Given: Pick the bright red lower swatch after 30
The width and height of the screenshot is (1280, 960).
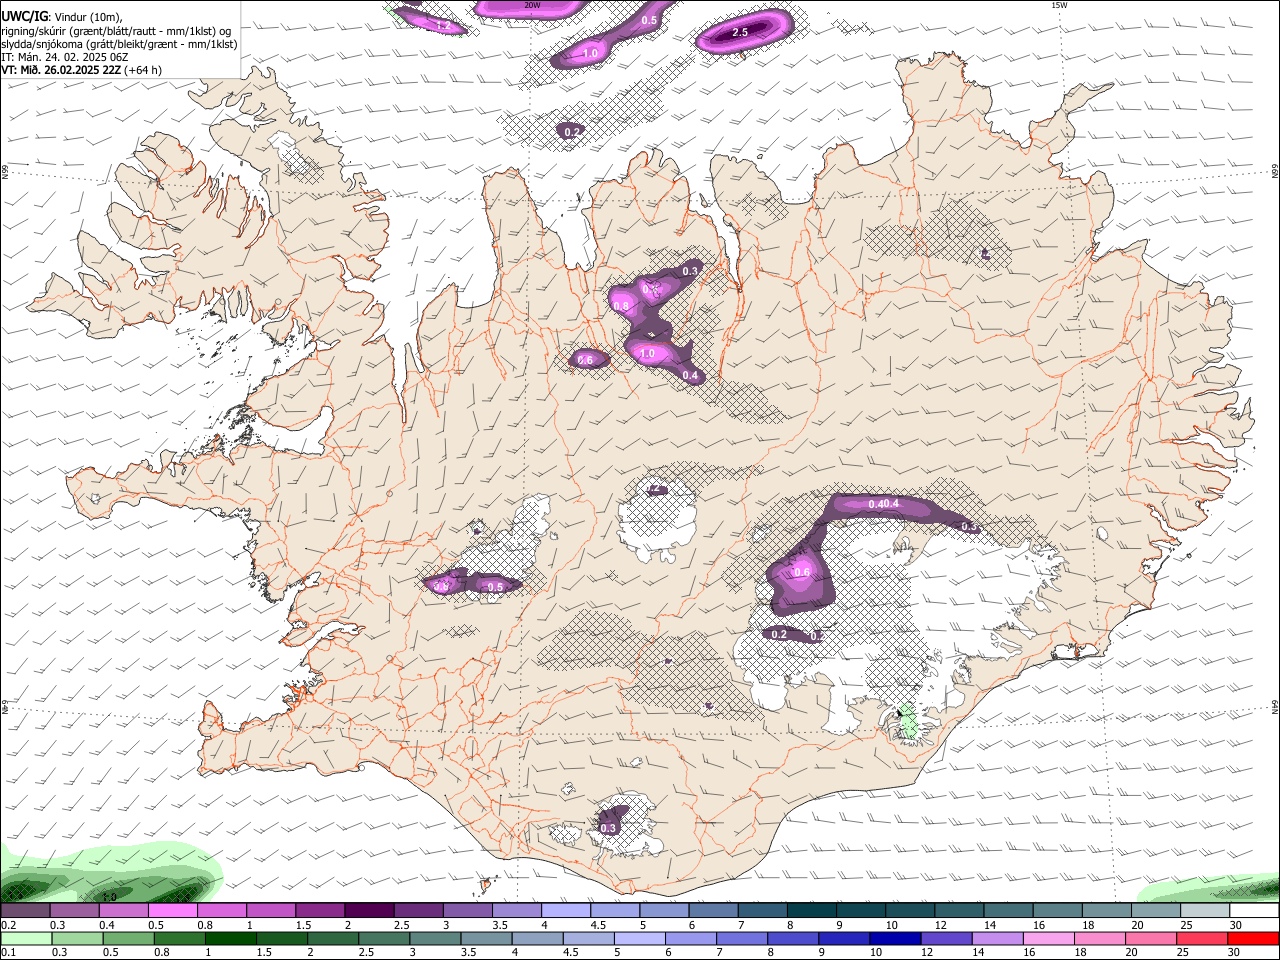Looking at the screenshot, I should tap(1252, 939).
